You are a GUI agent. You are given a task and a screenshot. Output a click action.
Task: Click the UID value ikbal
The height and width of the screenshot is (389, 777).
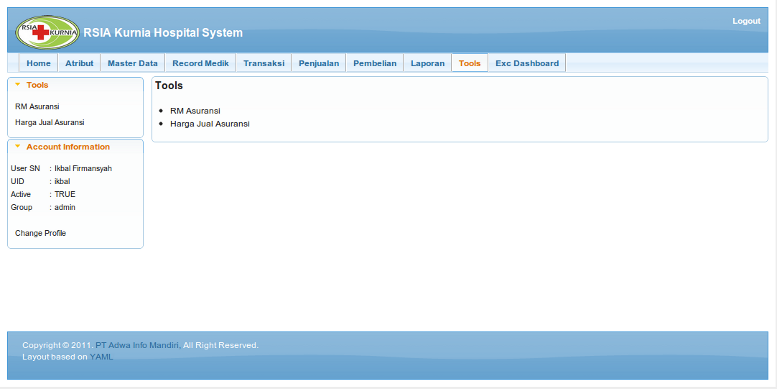point(62,181)
